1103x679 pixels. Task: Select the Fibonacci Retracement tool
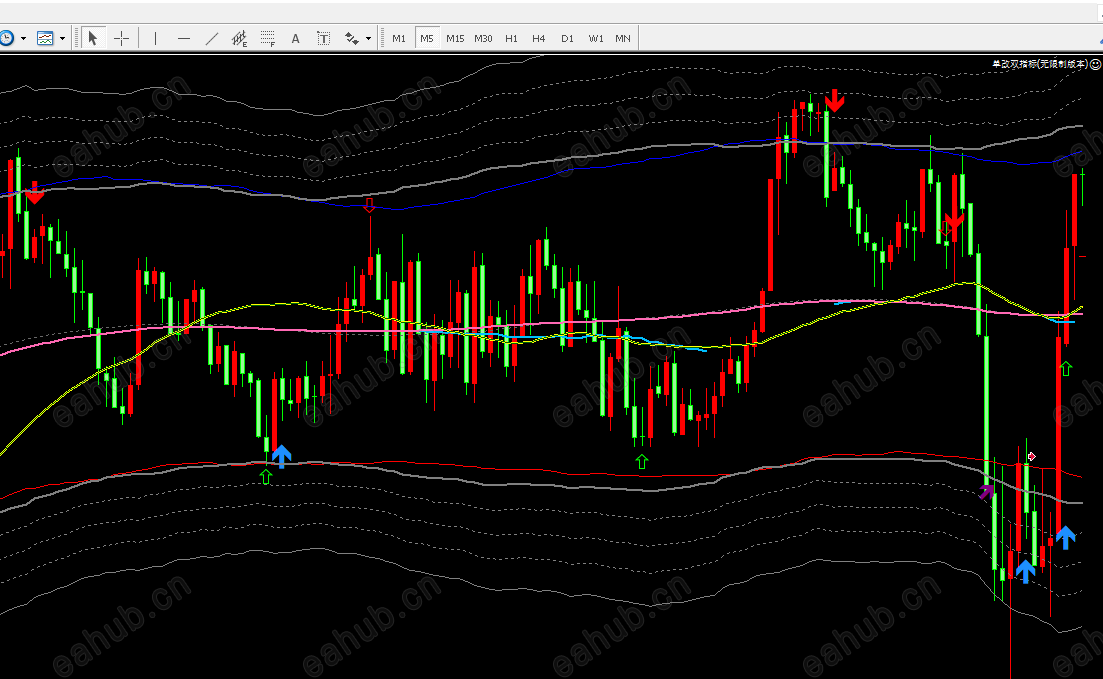tap(267, 38)
